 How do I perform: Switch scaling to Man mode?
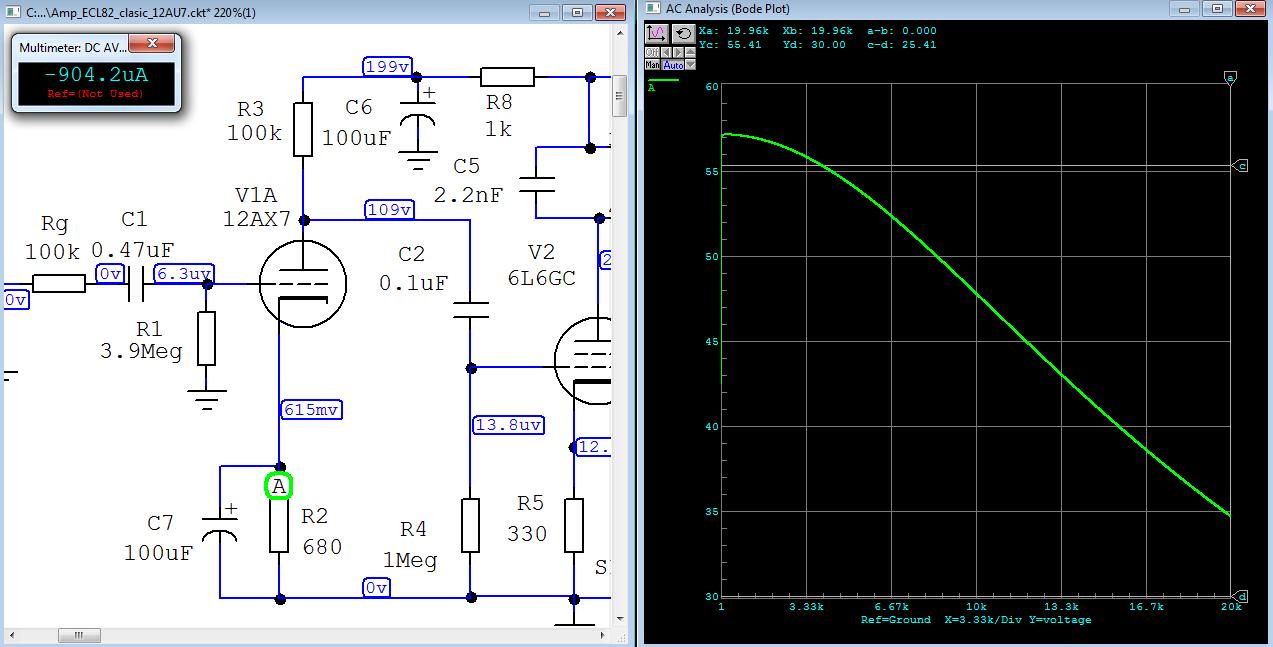click(652, 64)
